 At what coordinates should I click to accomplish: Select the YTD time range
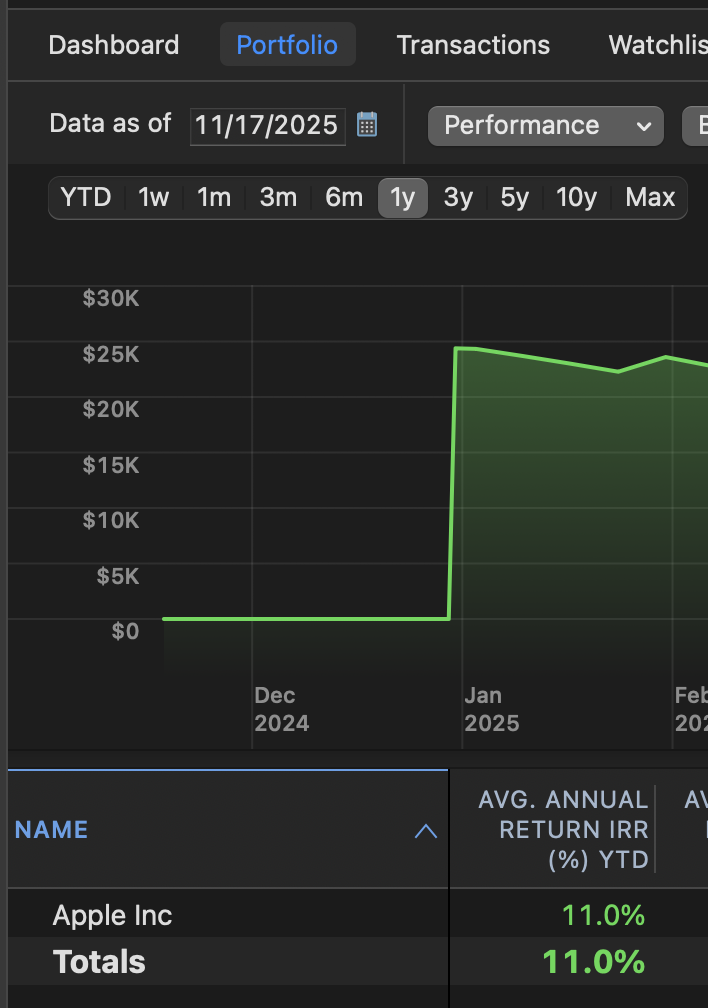click(86, 197)
